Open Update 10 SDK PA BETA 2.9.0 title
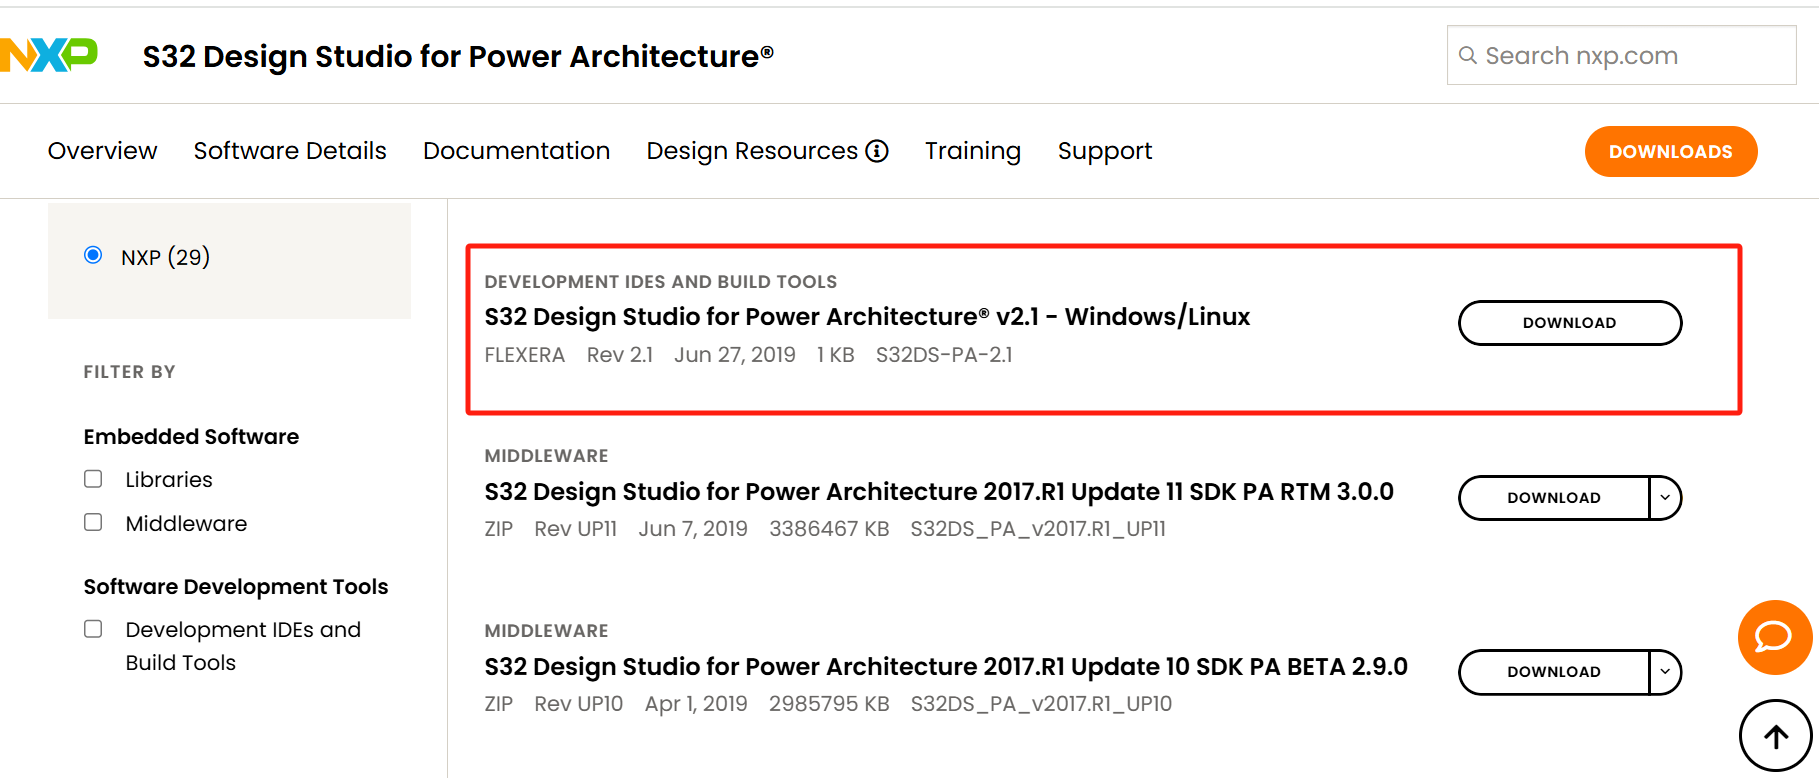 pyautogui.click(x=946, y=667)
